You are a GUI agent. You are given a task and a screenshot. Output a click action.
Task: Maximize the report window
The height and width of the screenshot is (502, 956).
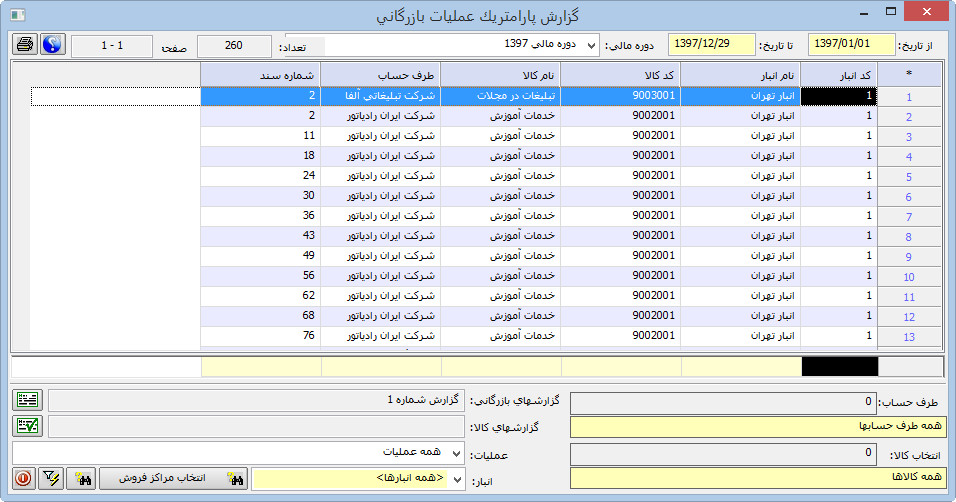tap(891, 12)
